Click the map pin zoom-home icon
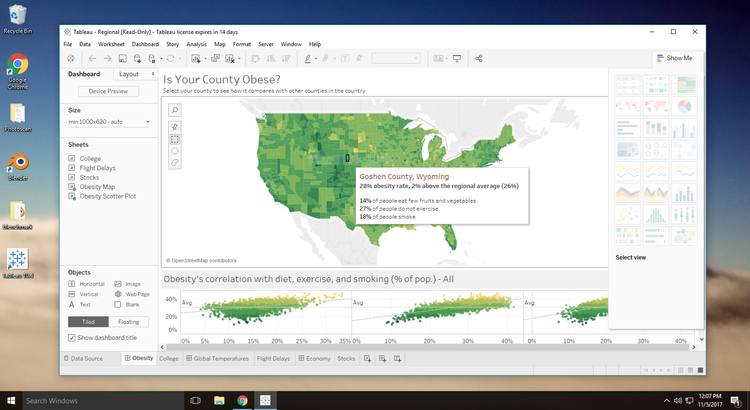Image resolution: width=750 pixels, height=410 pixels. coord(175,127)
